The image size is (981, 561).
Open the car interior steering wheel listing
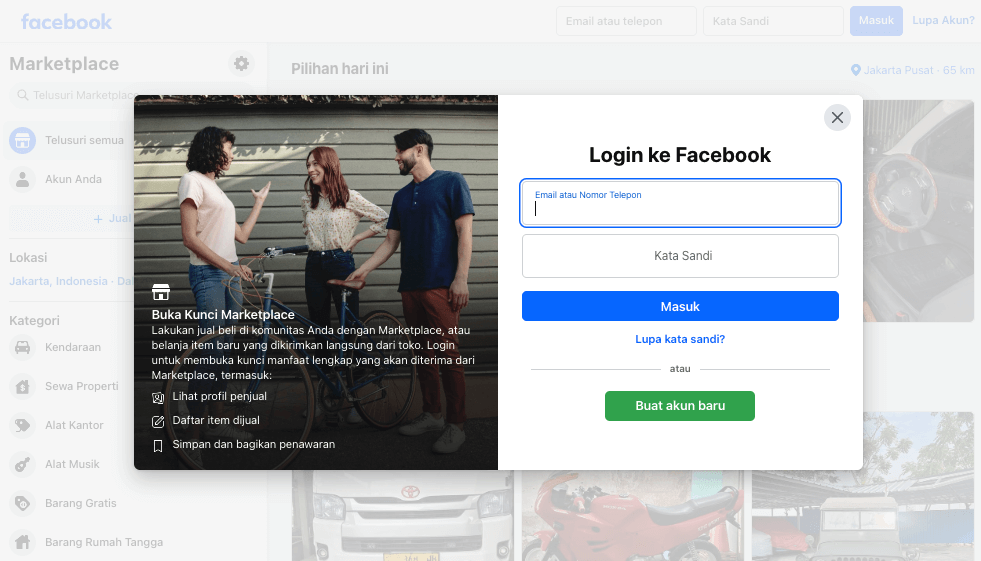tap(918, 211)
